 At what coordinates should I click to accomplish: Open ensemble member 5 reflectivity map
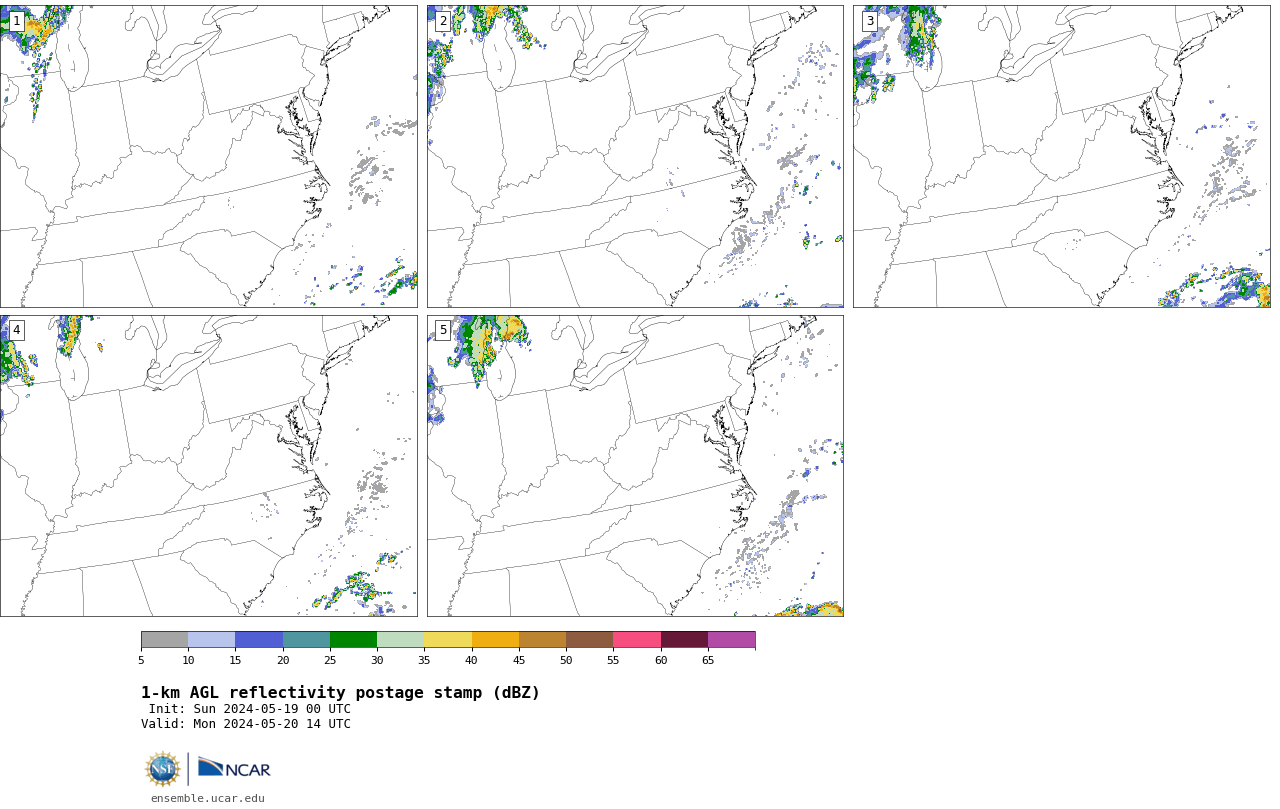(635, 466)
